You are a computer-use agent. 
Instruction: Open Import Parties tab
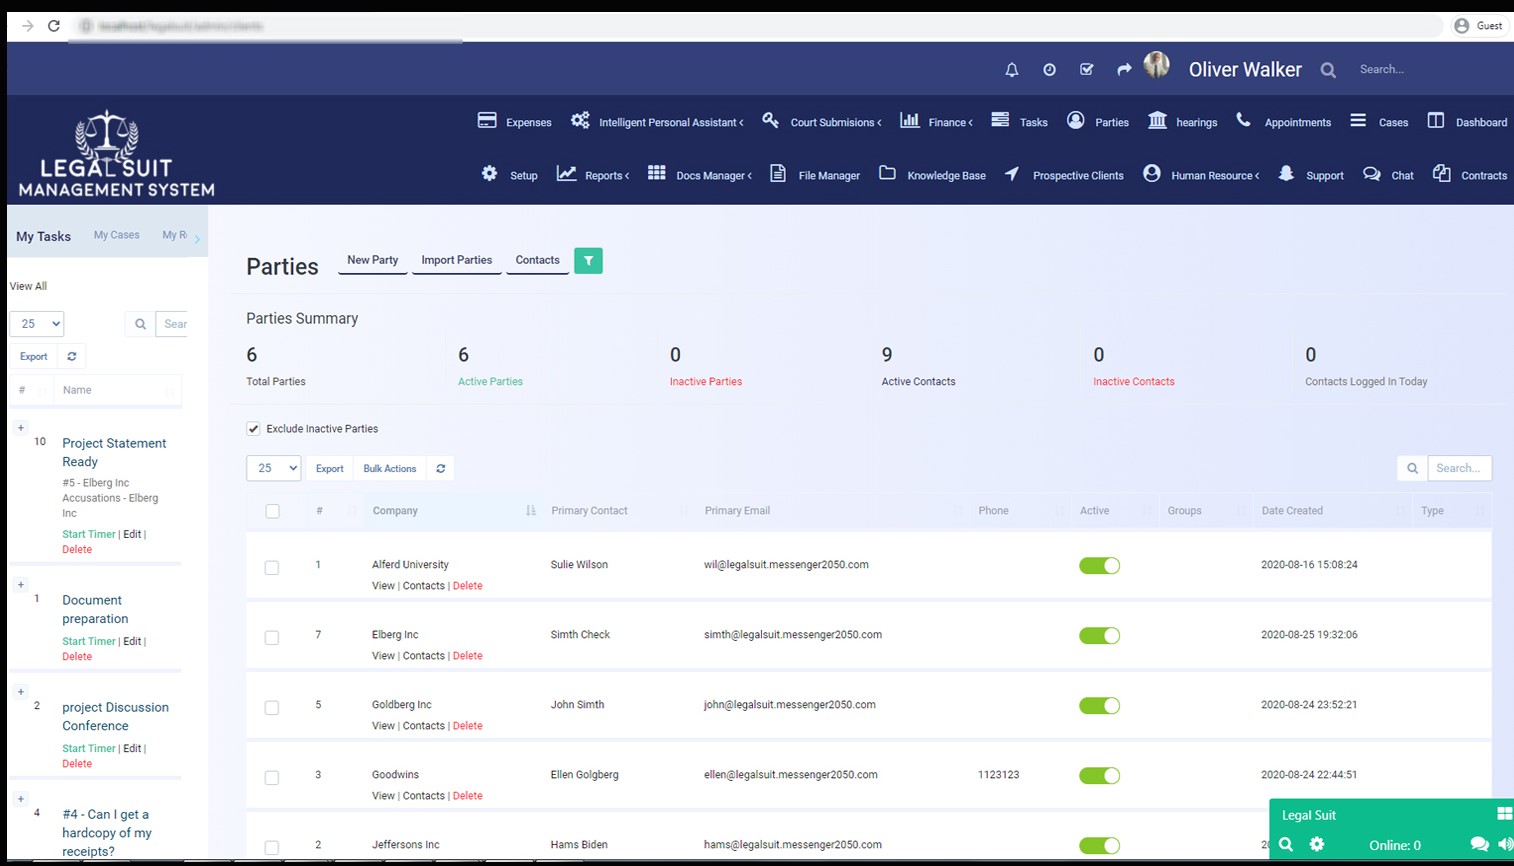[456, 260]
